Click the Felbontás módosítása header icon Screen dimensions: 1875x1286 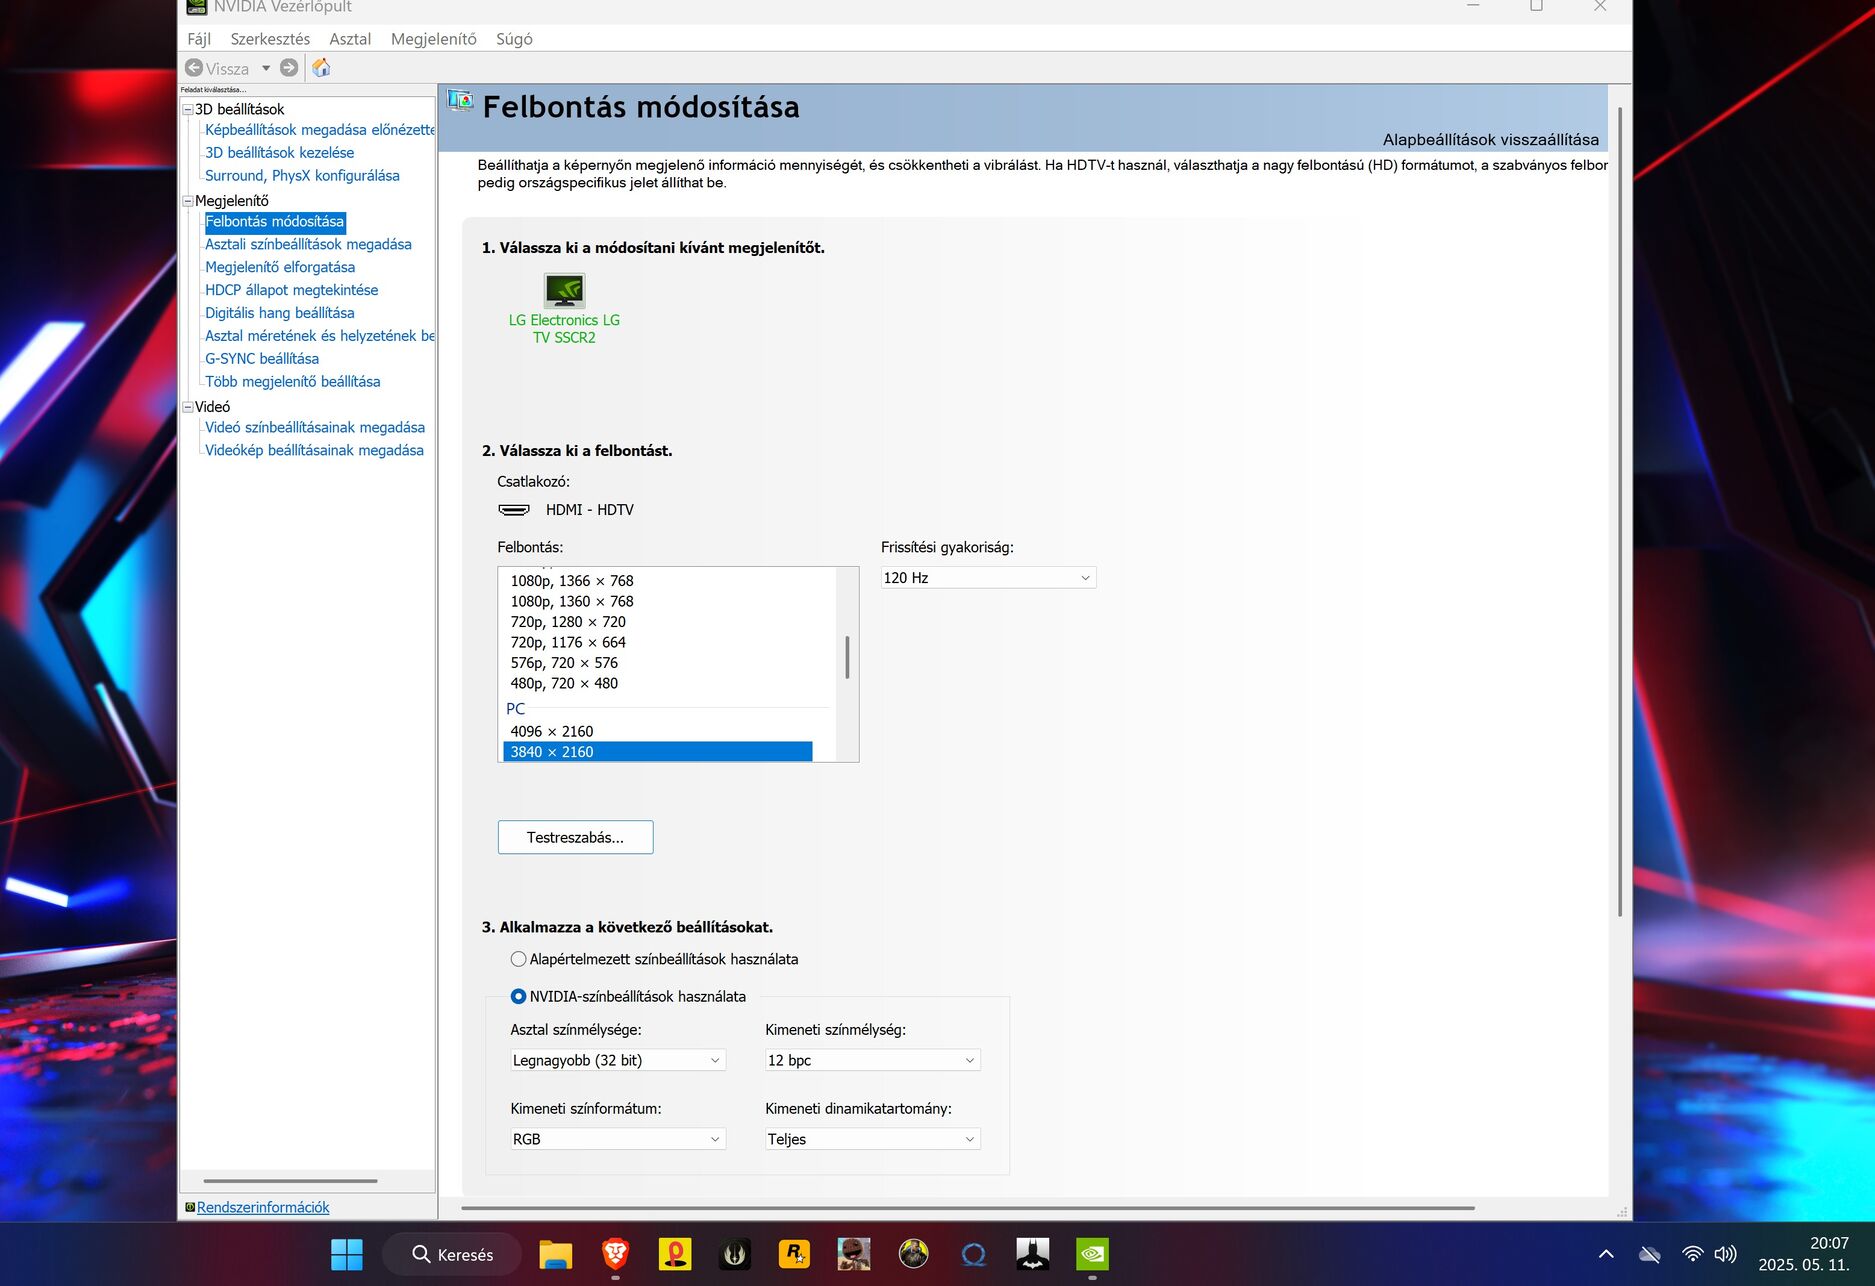click(x=461, y=100)
